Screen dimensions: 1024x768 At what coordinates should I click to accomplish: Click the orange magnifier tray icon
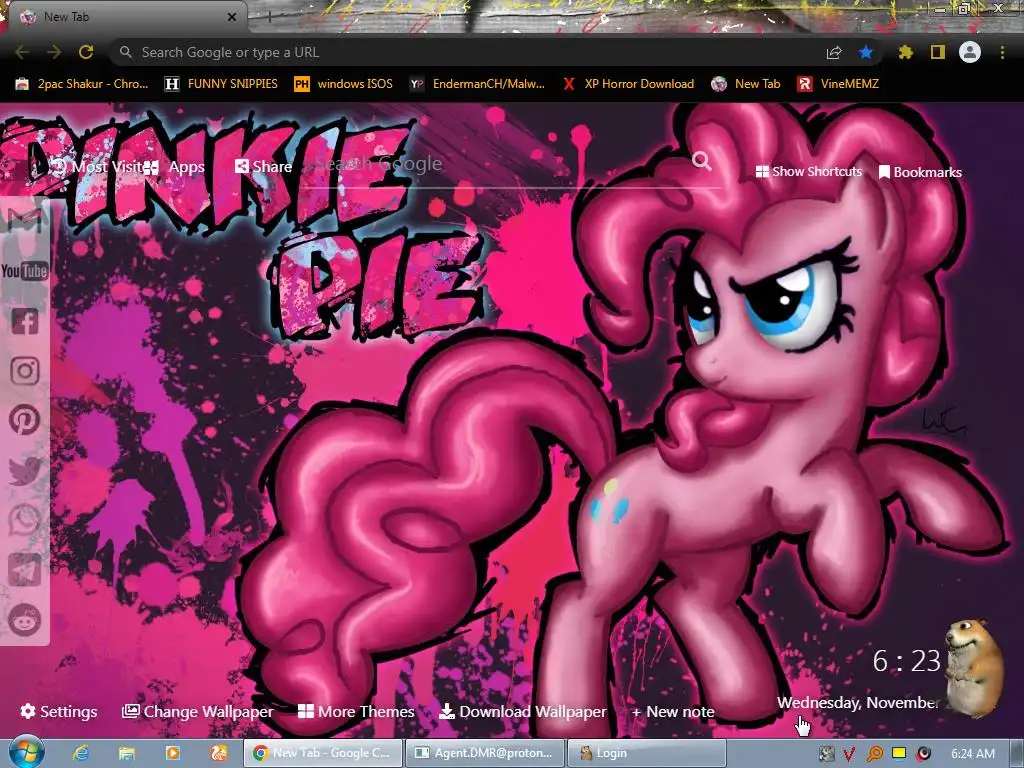coord(874,754)
